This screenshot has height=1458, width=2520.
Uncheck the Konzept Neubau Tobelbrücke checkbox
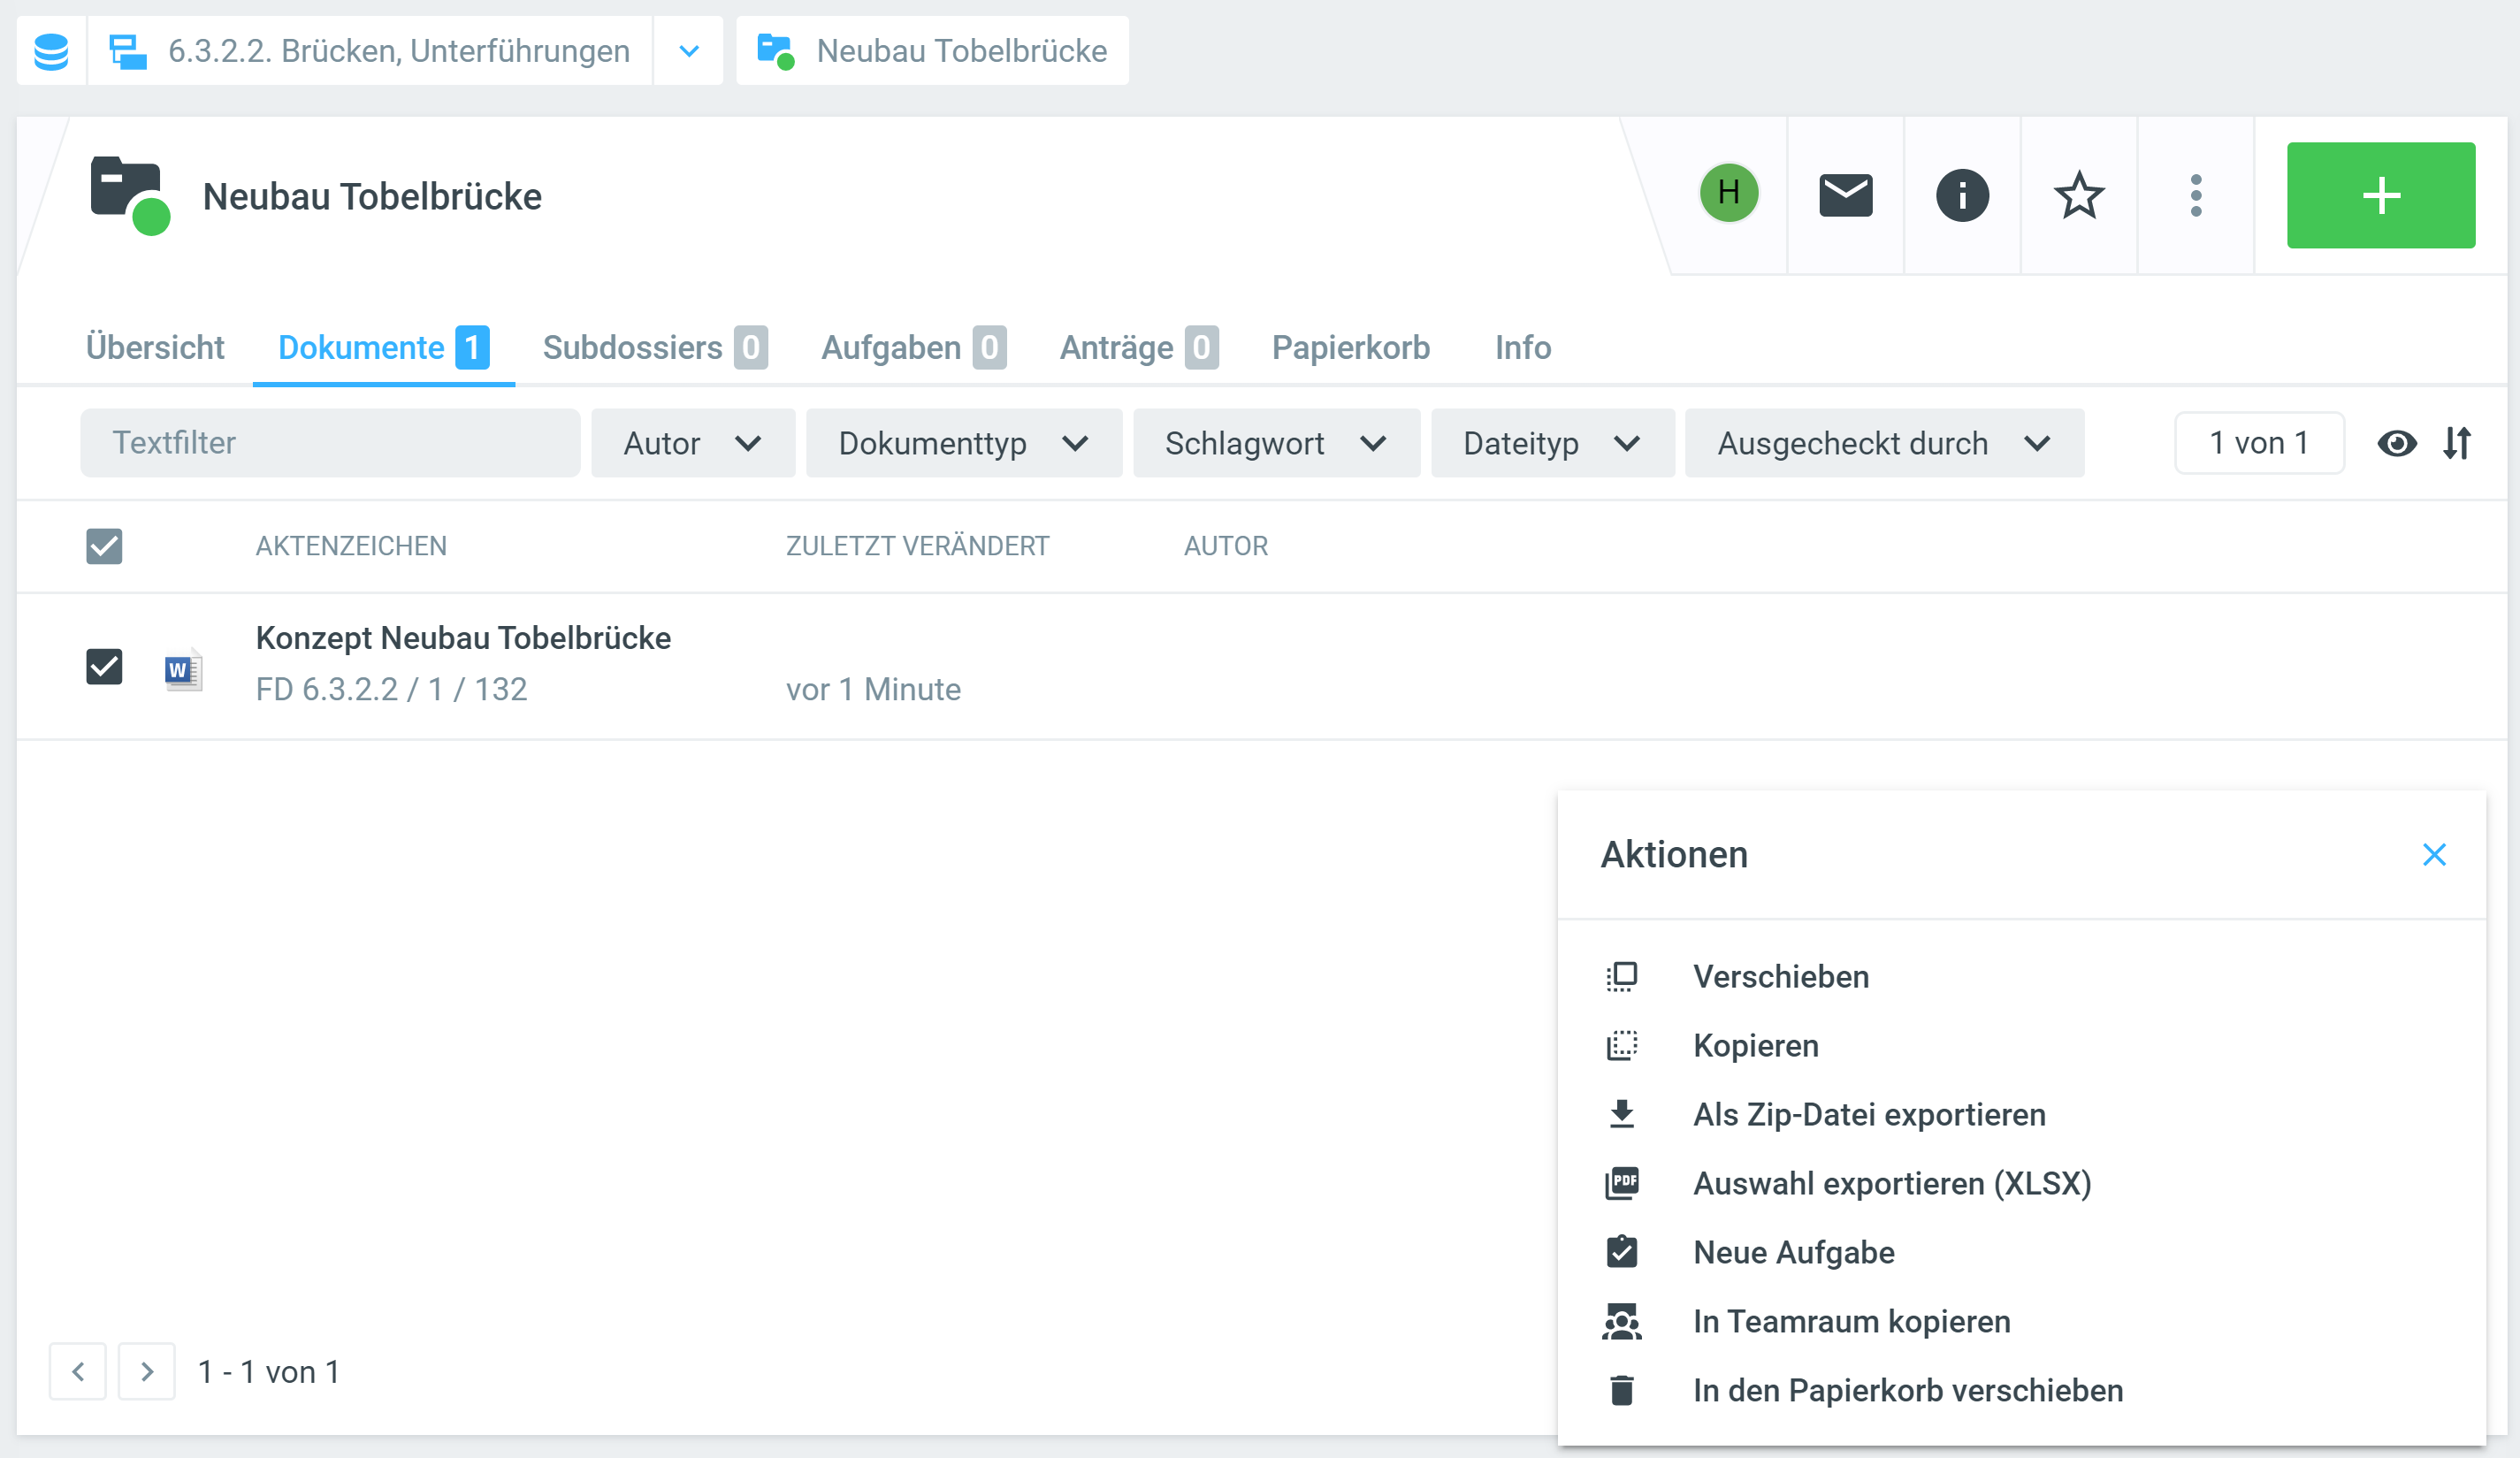[104, 666]
